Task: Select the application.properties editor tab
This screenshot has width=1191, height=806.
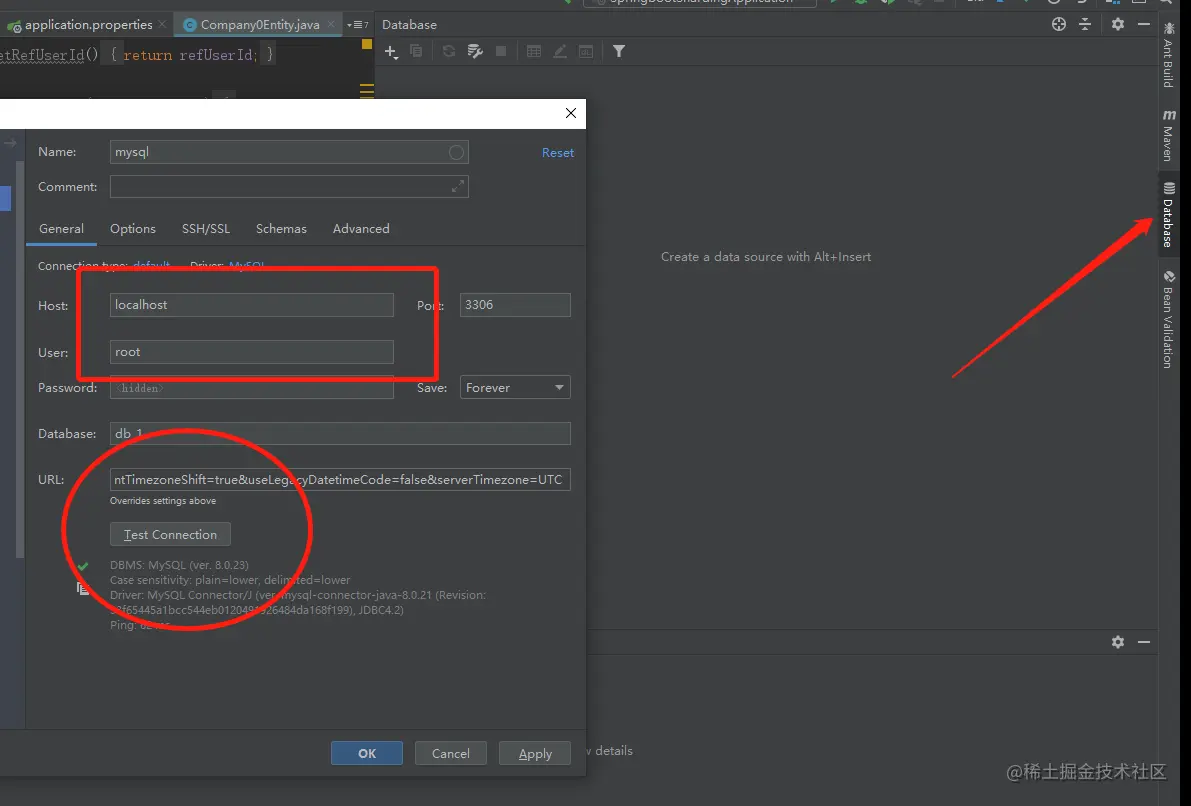Action: click(87, 24)
